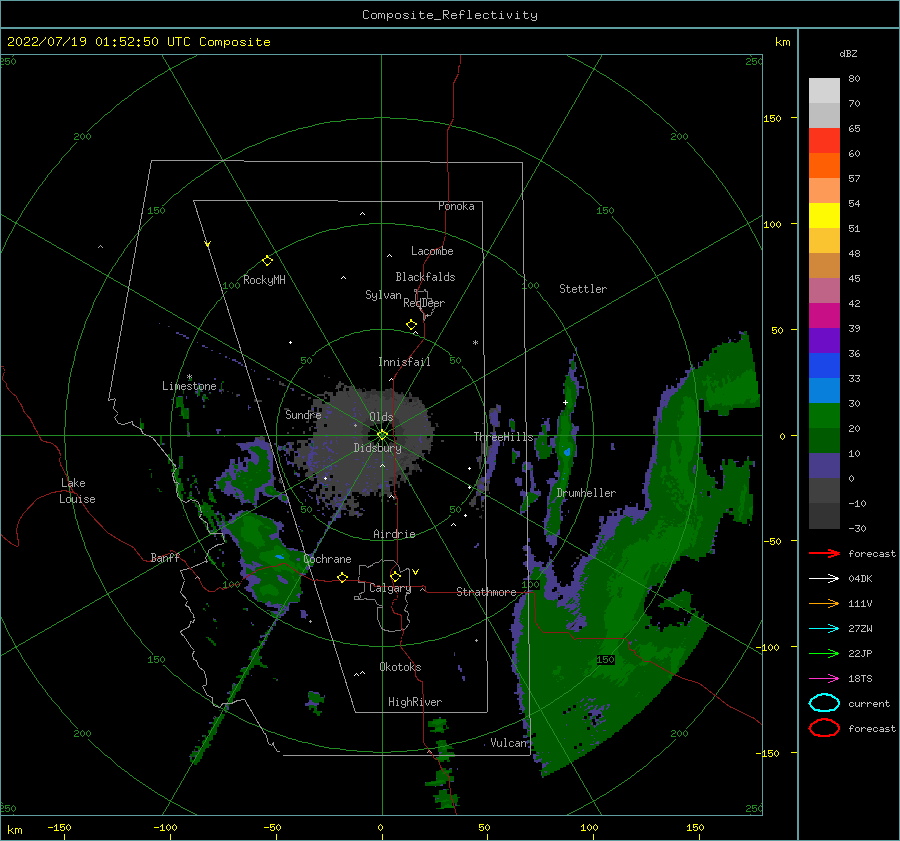This screenshot has width=900, height=841.
Task: Click the Banff label
Action: pyautogui.click(x=165, y=557)
